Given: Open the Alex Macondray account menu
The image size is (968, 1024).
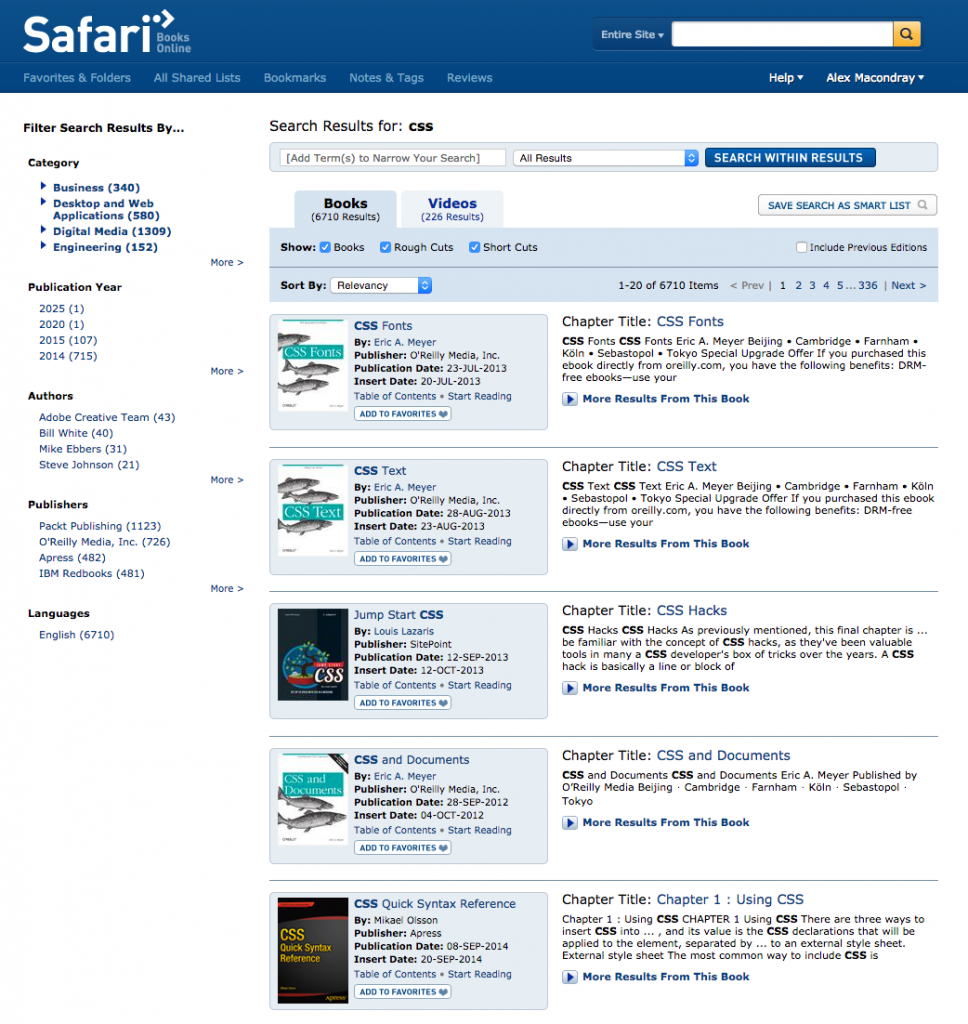Looking at the screenshot, I should 875,78.
